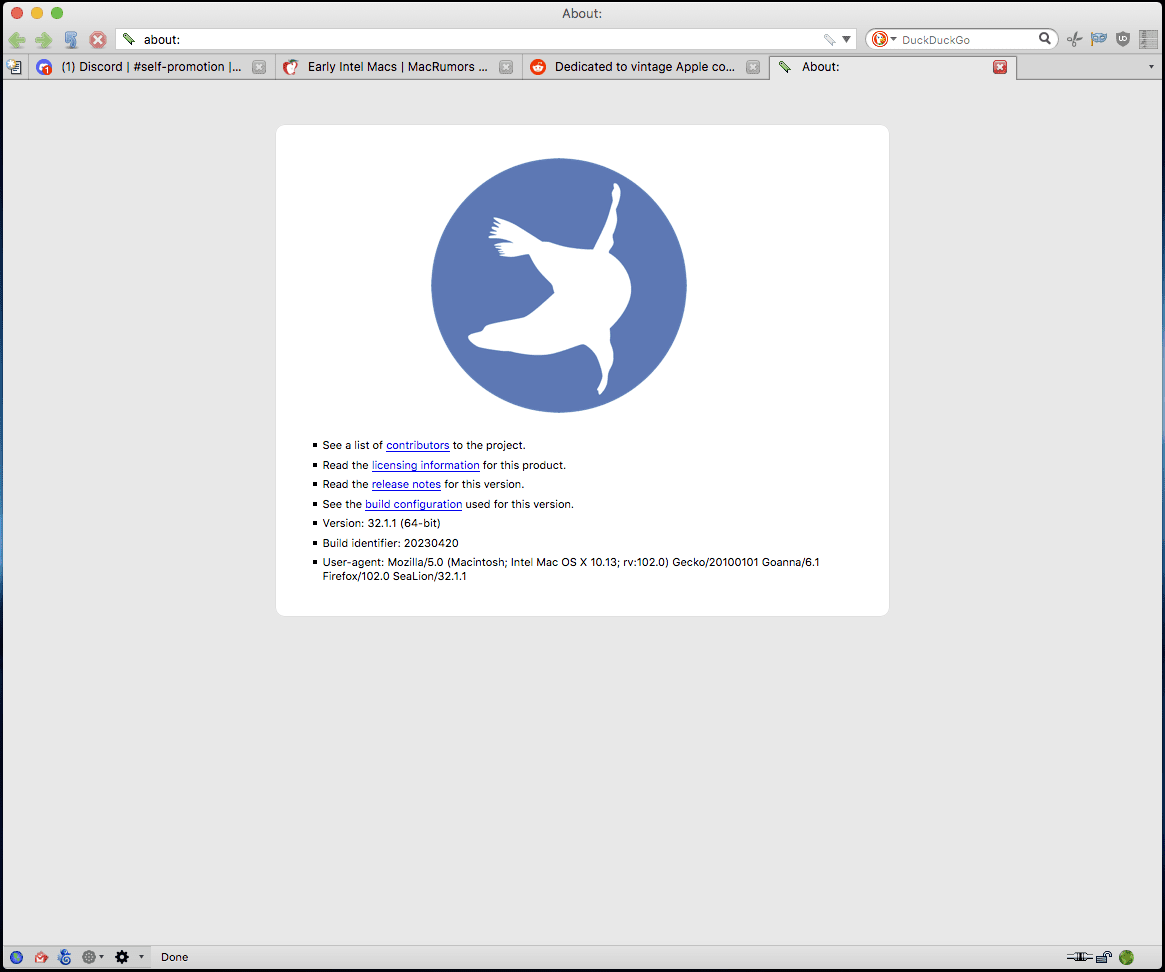Click the black gear icon in status bar
The height and width of the screenshot is (972, 1165).
pos(122,957)
